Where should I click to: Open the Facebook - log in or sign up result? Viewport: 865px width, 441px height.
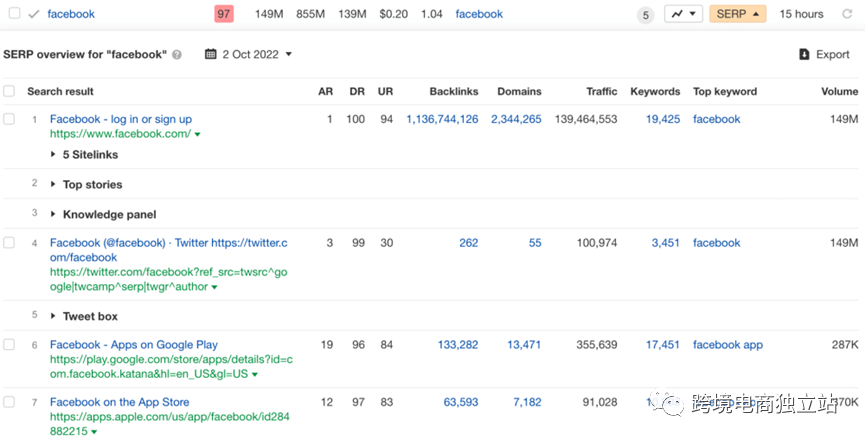[x=121, y=119]
